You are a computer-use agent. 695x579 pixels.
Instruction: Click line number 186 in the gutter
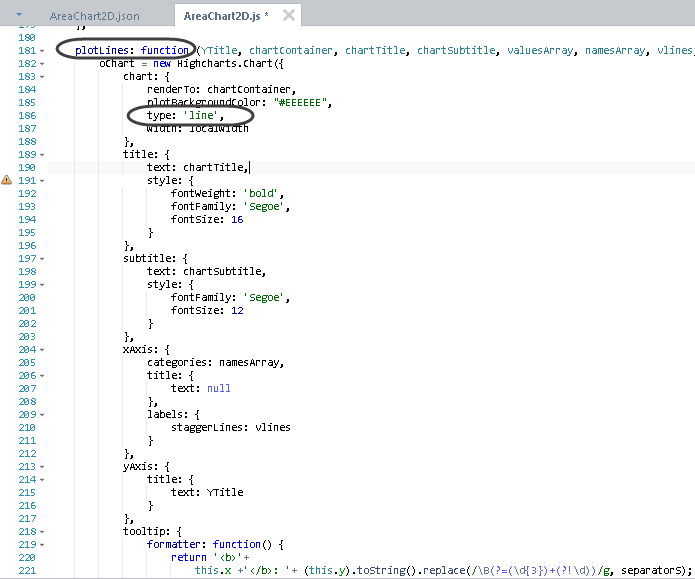[27, 116]
